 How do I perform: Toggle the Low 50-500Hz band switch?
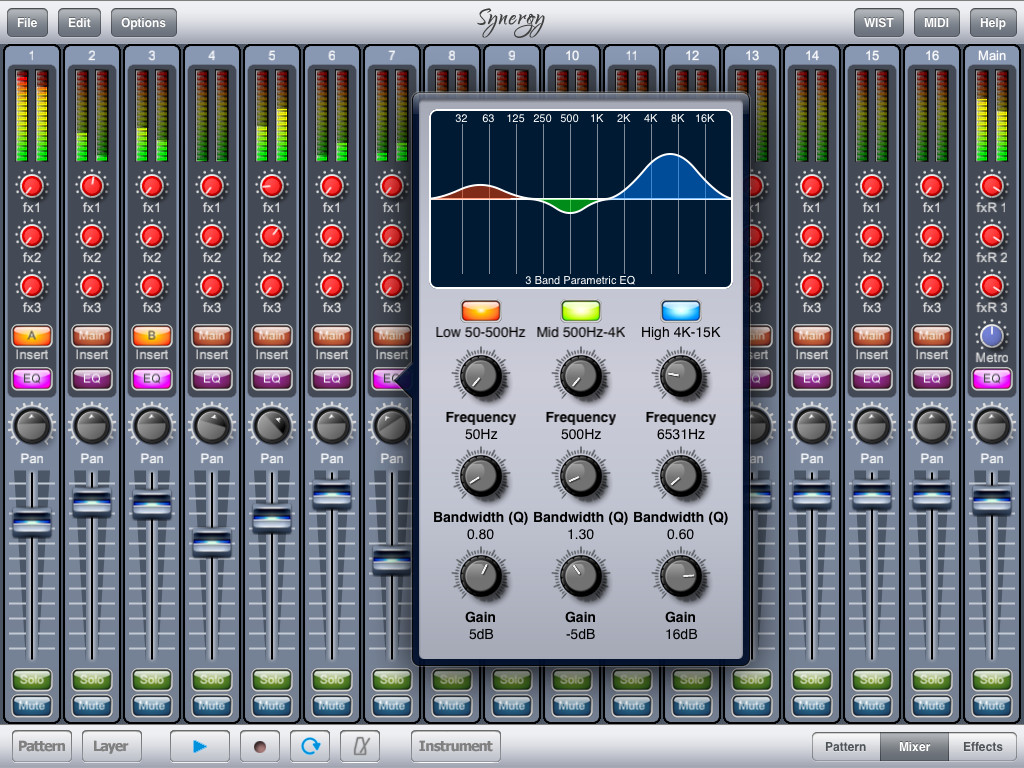(481, 310)
